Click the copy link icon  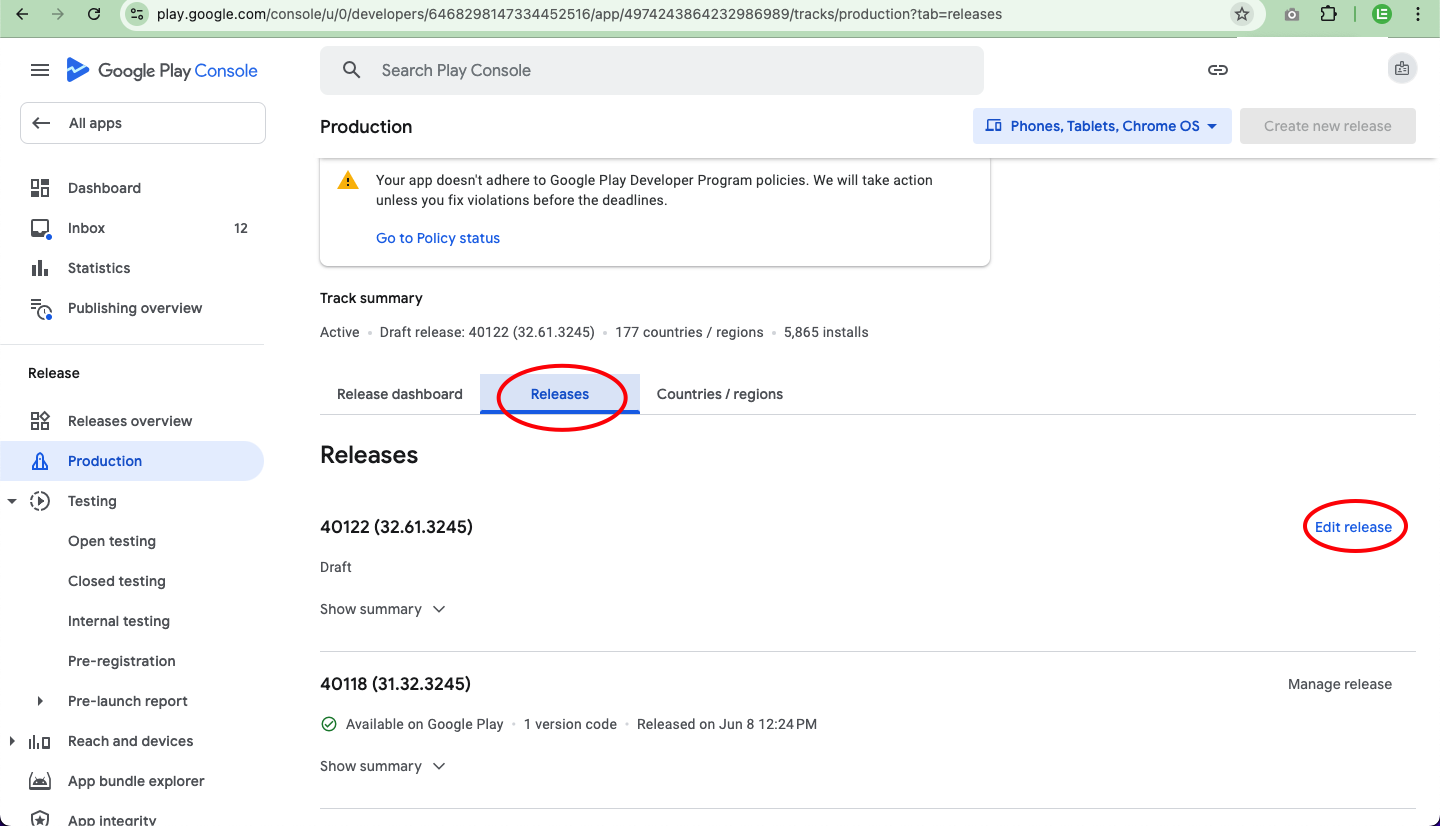pos(1217,70)
